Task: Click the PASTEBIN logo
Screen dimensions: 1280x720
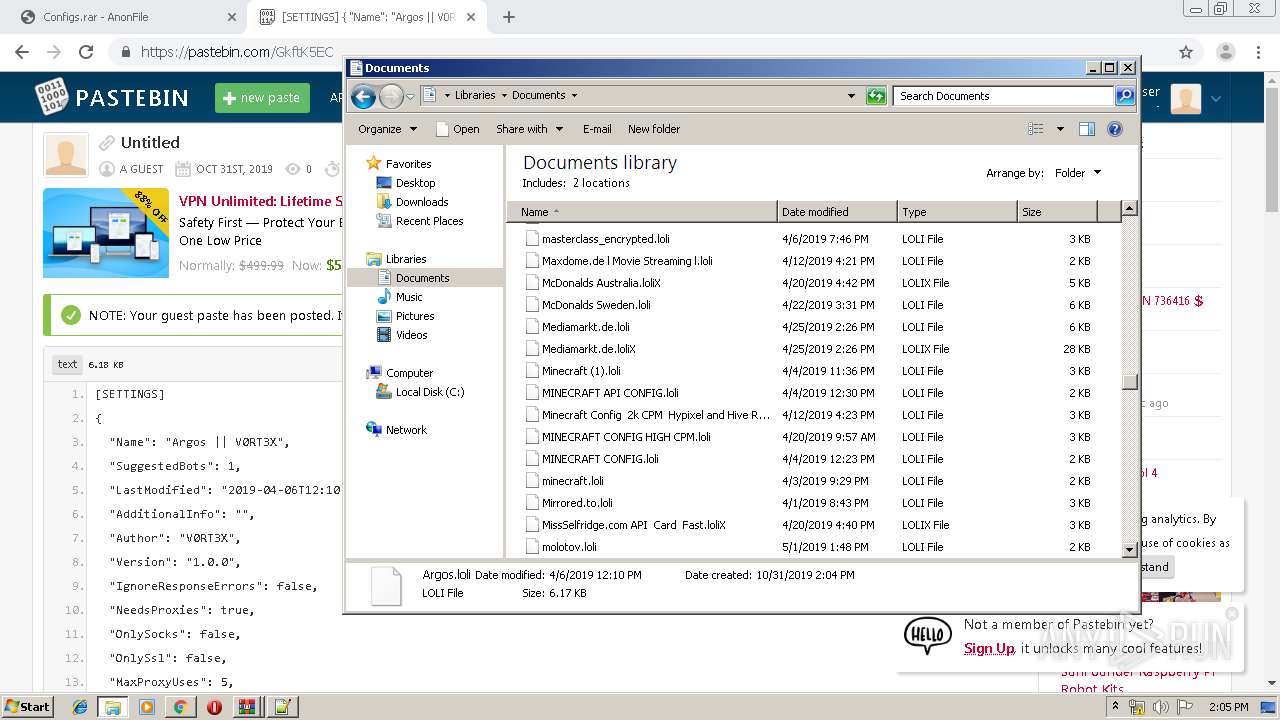Action: coord(112,97)
